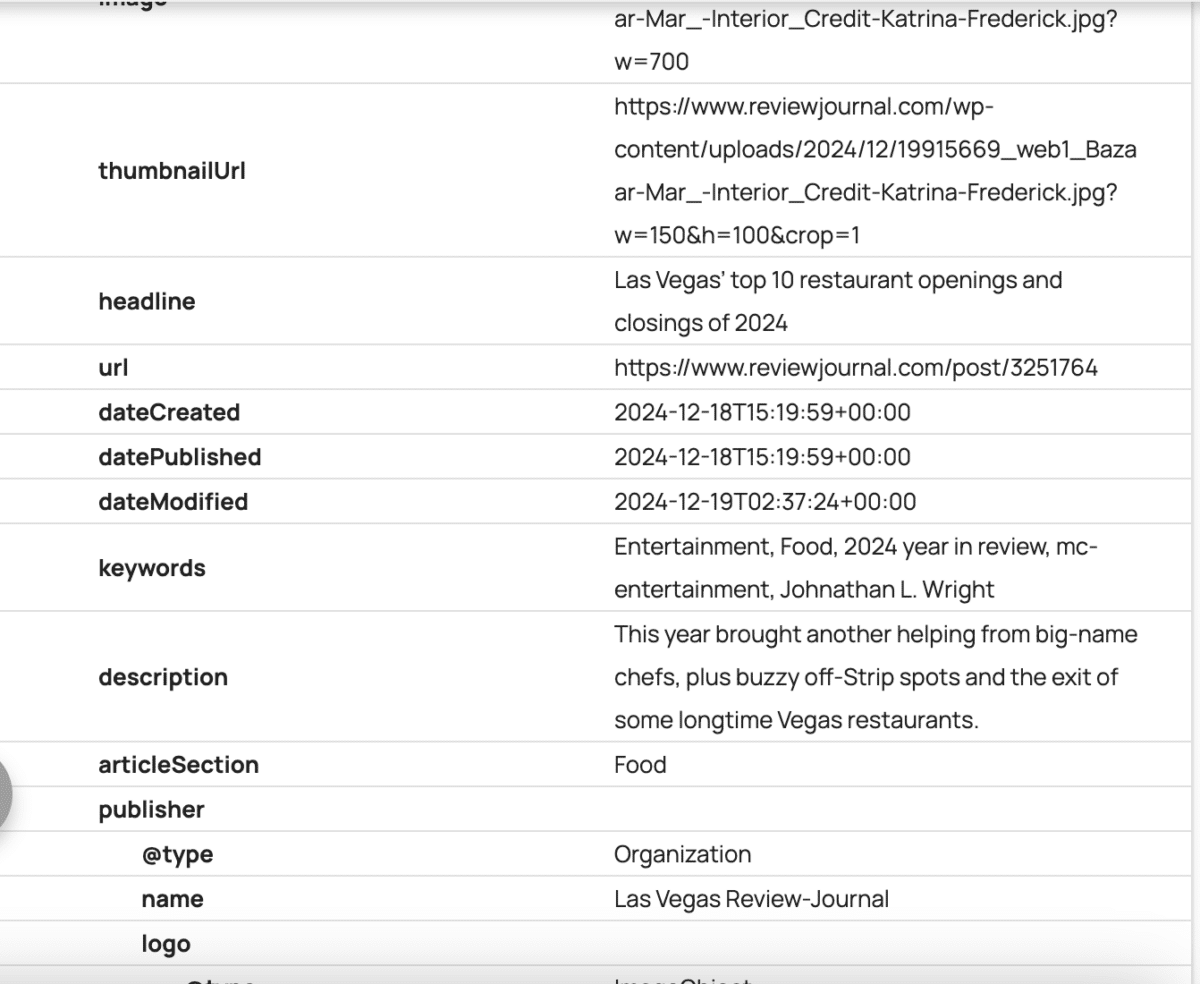The height and width of the screenshot is (984, 1200).
Task: Select the dateCreated timestamp value
Action: coord(762,412)
